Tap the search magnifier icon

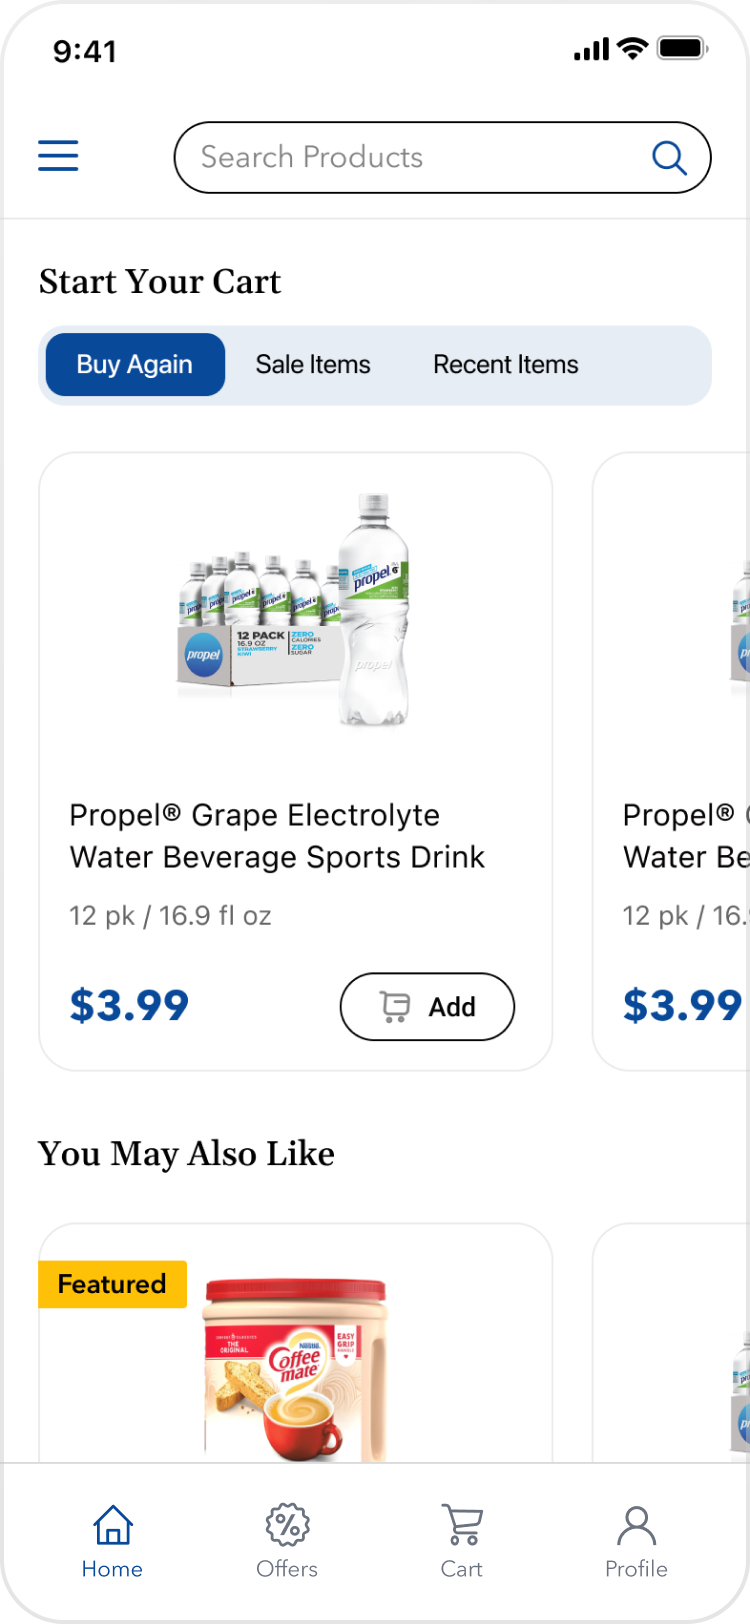[668, 157]
